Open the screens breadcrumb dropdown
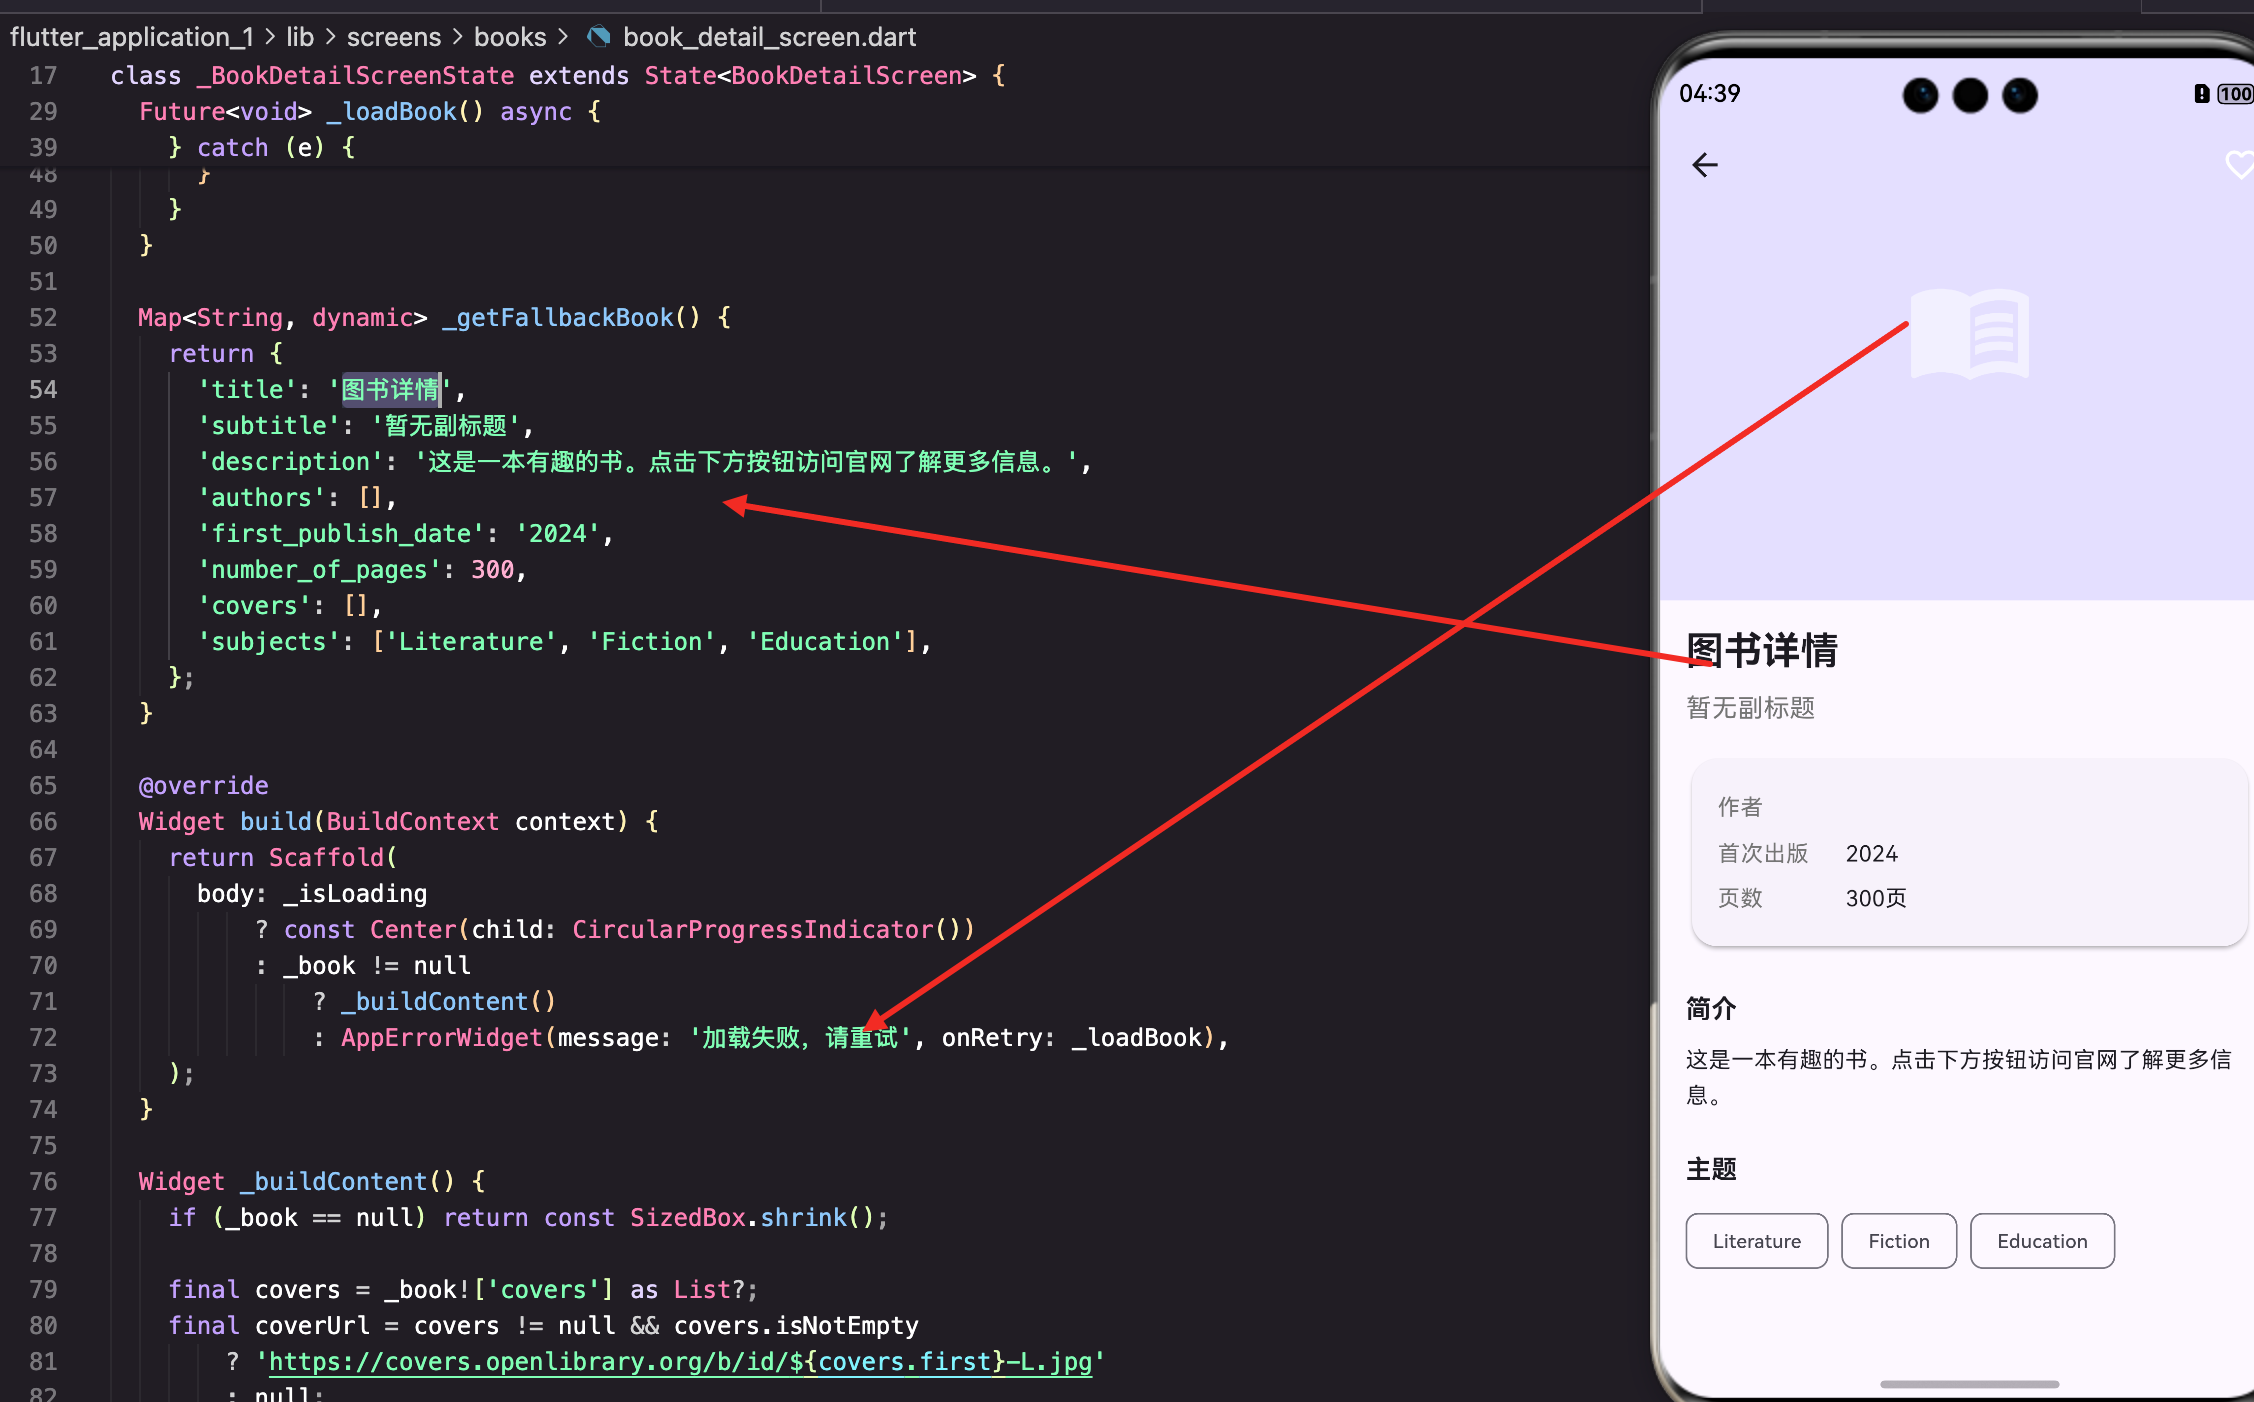This screenshot has height=1402, width=2254. [x=393, y=37]
